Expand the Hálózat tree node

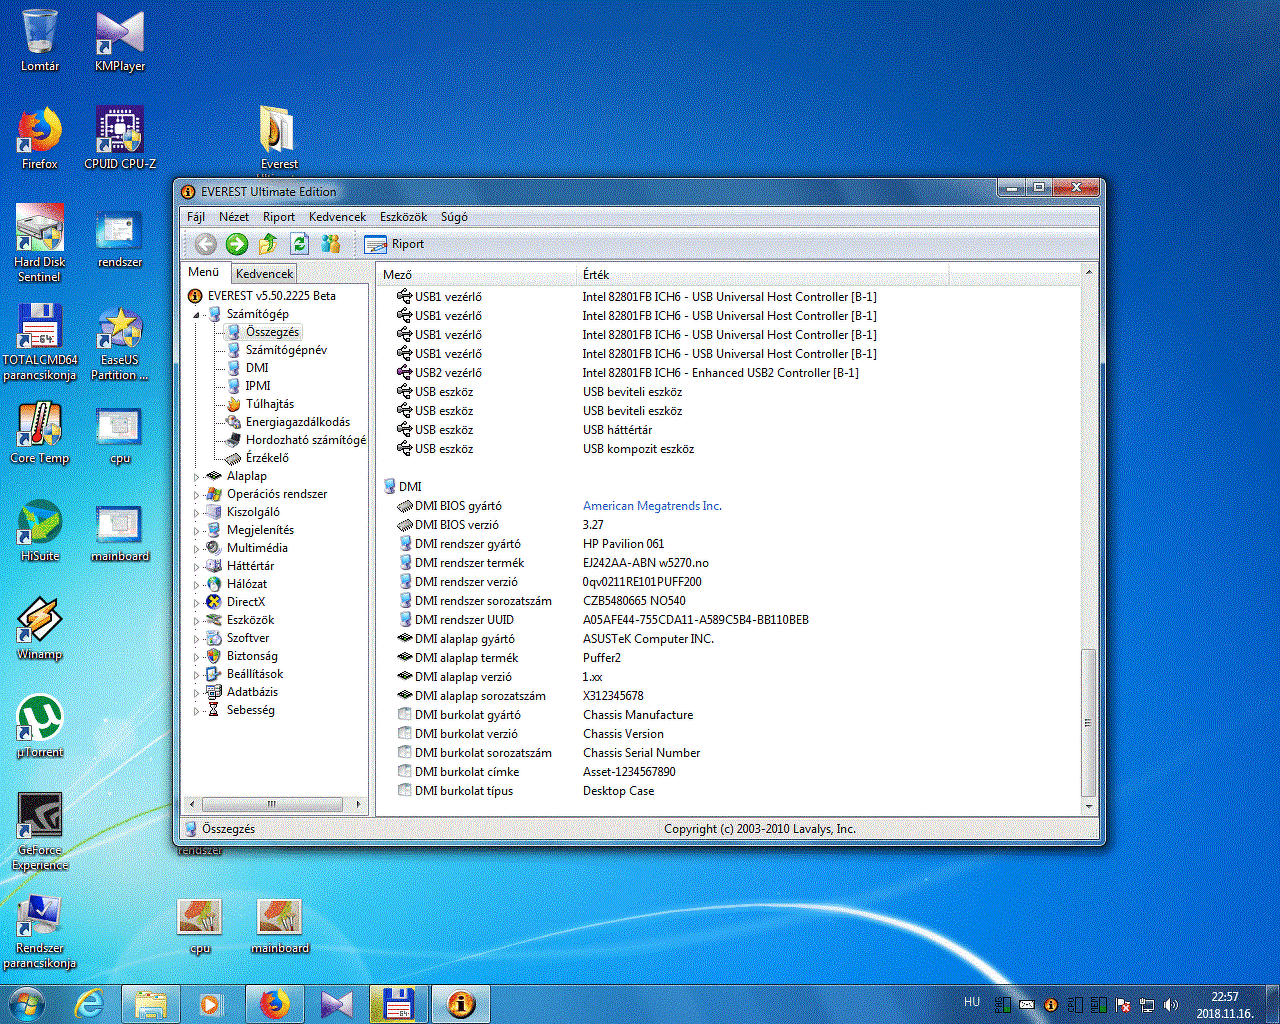click(x=197, y=585)
